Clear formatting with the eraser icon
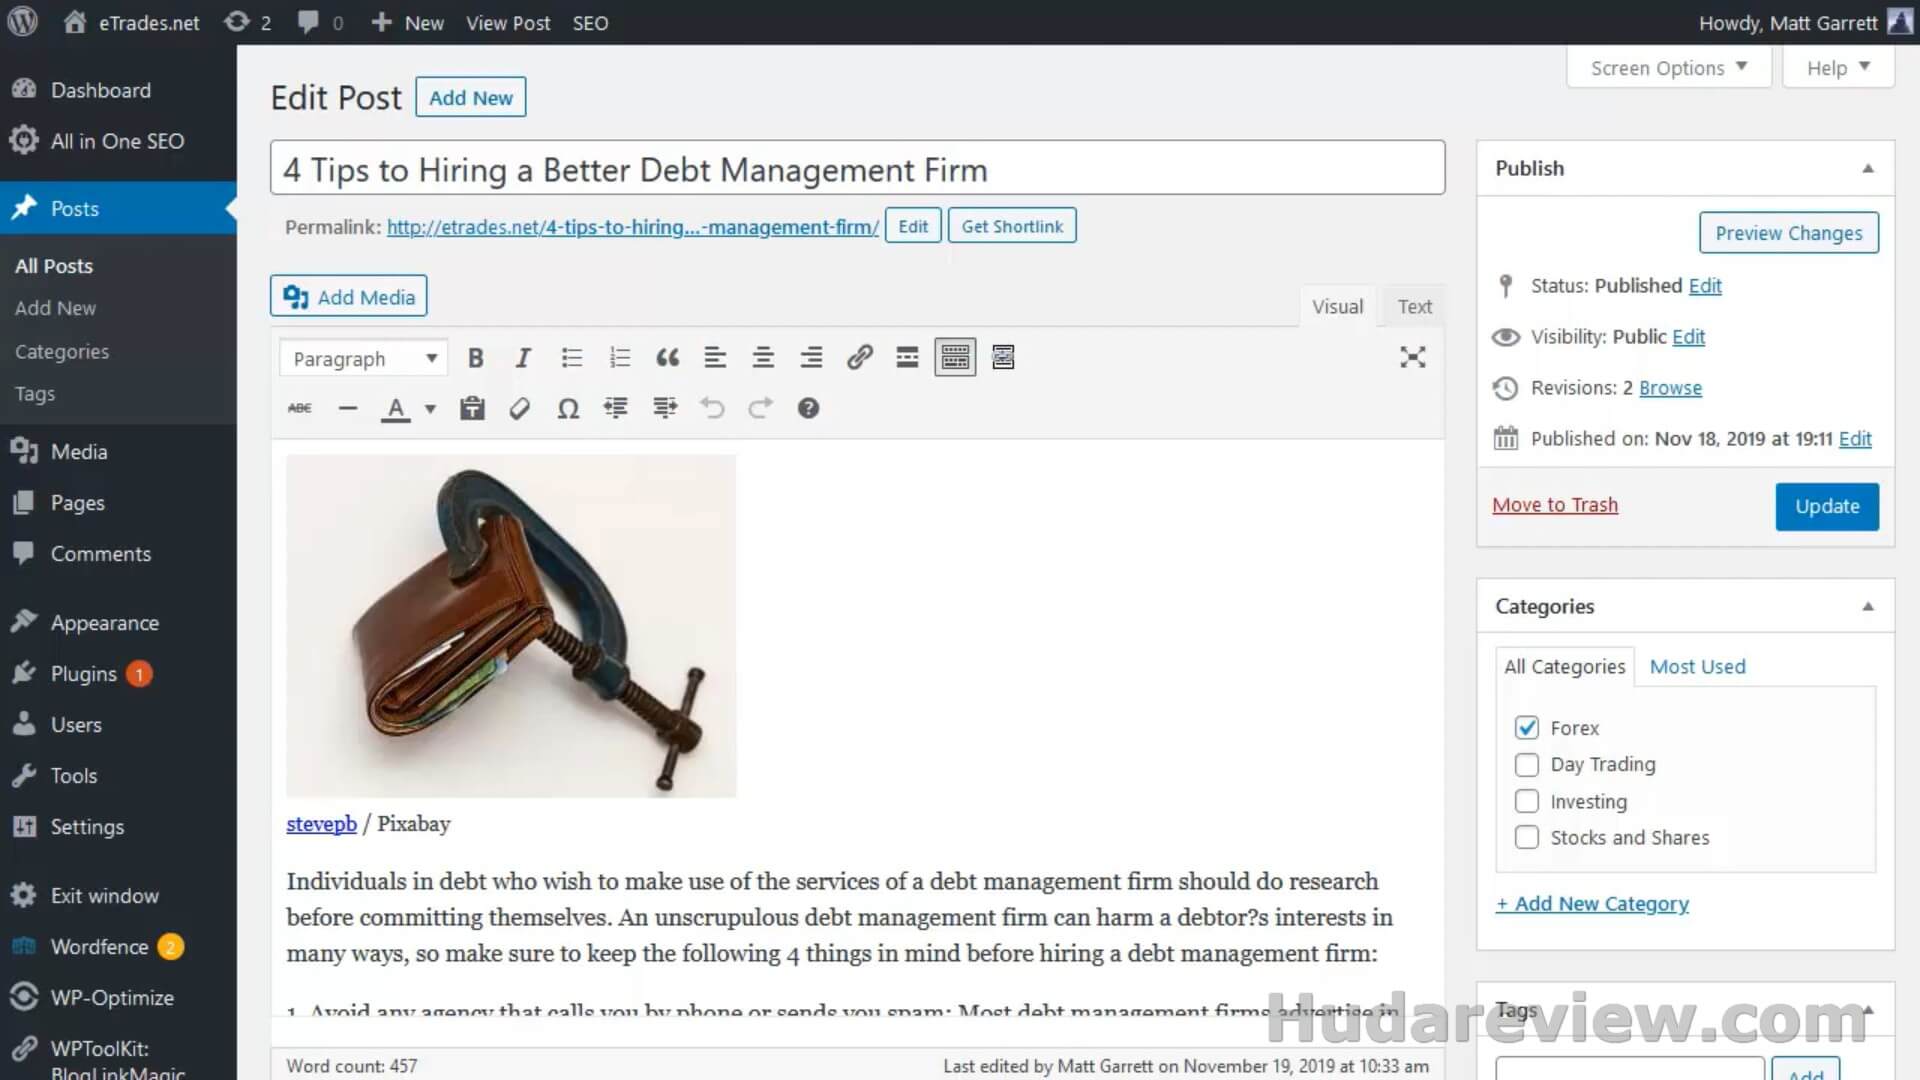Image resolution: width=1920 pixels, height=1080 pixels. pos(520,408)
